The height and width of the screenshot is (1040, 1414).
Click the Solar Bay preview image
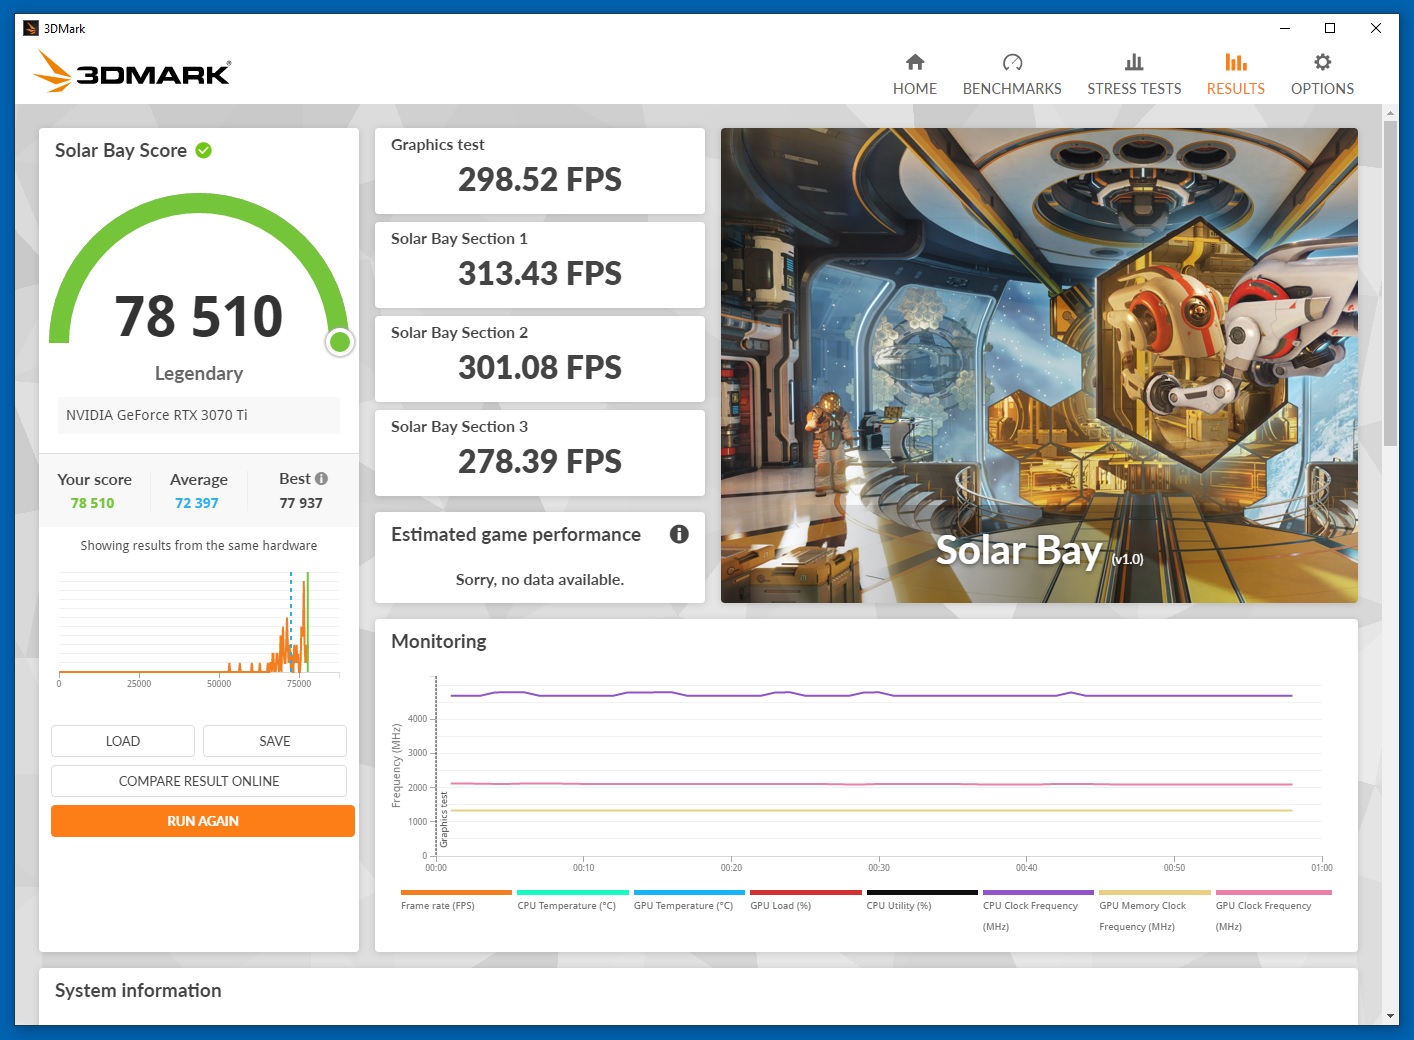1039,365
